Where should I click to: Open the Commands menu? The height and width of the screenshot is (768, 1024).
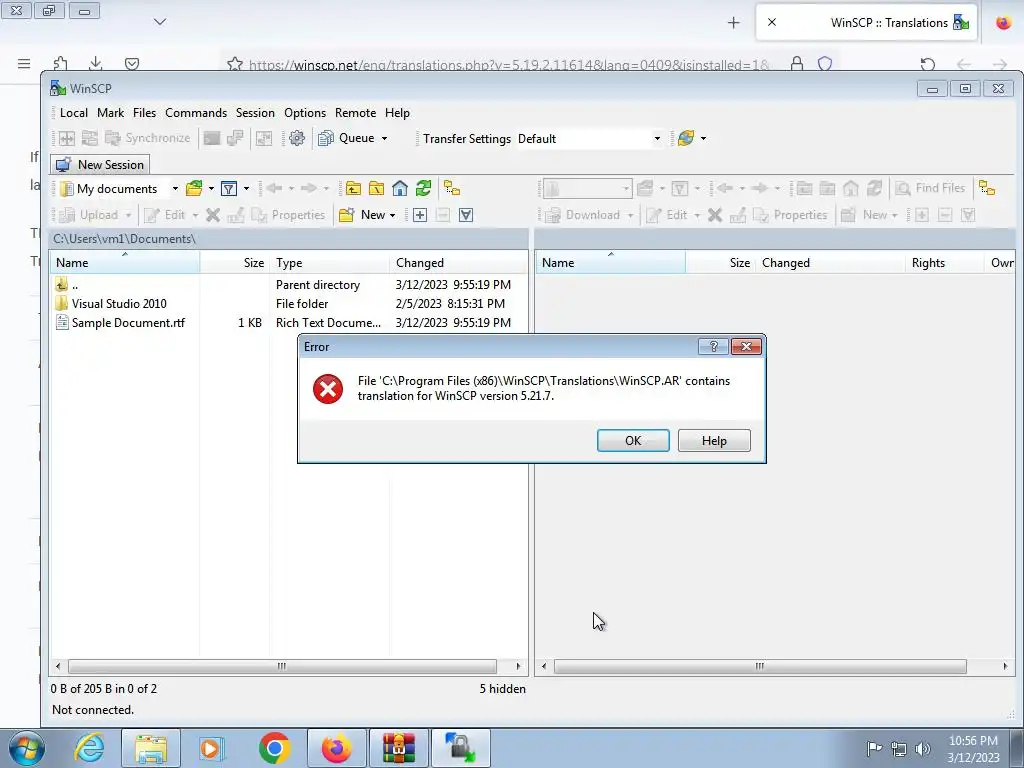pos(196,113)
